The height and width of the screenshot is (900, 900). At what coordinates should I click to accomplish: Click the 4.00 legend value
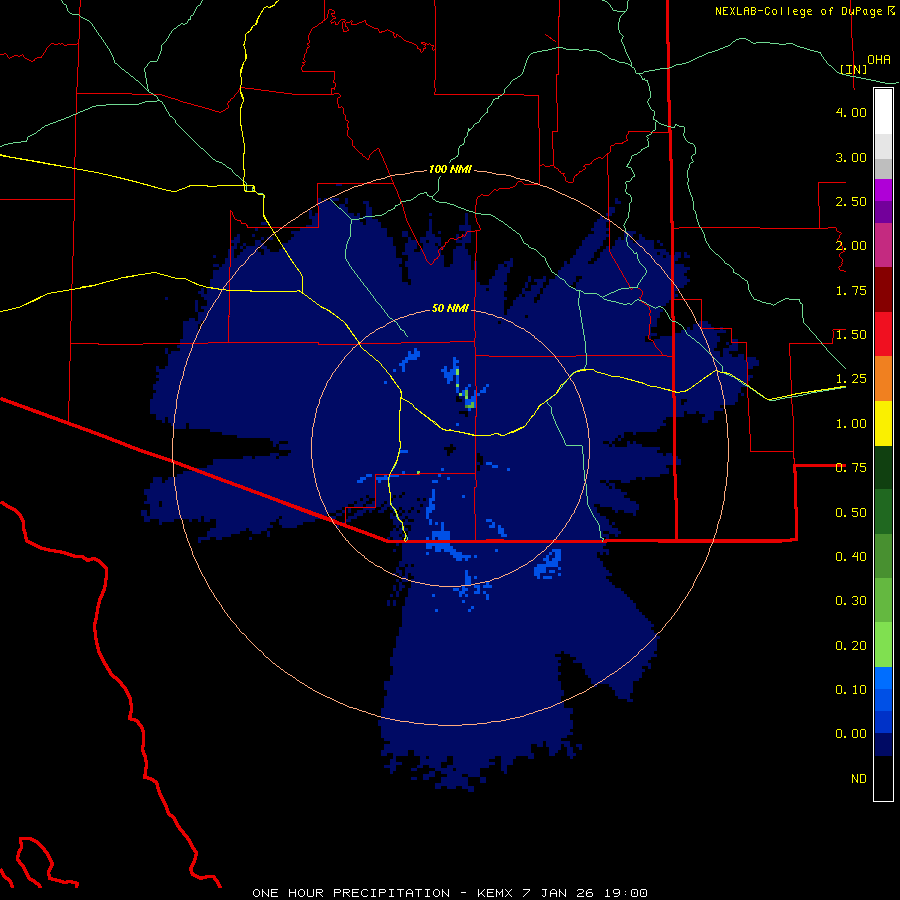[x=851, y=112]
